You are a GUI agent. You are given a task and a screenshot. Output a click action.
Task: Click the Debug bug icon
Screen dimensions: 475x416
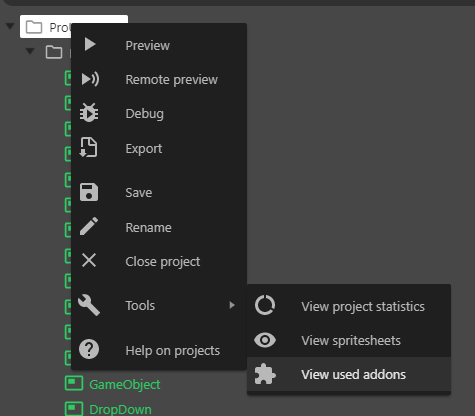coord(89,113)
